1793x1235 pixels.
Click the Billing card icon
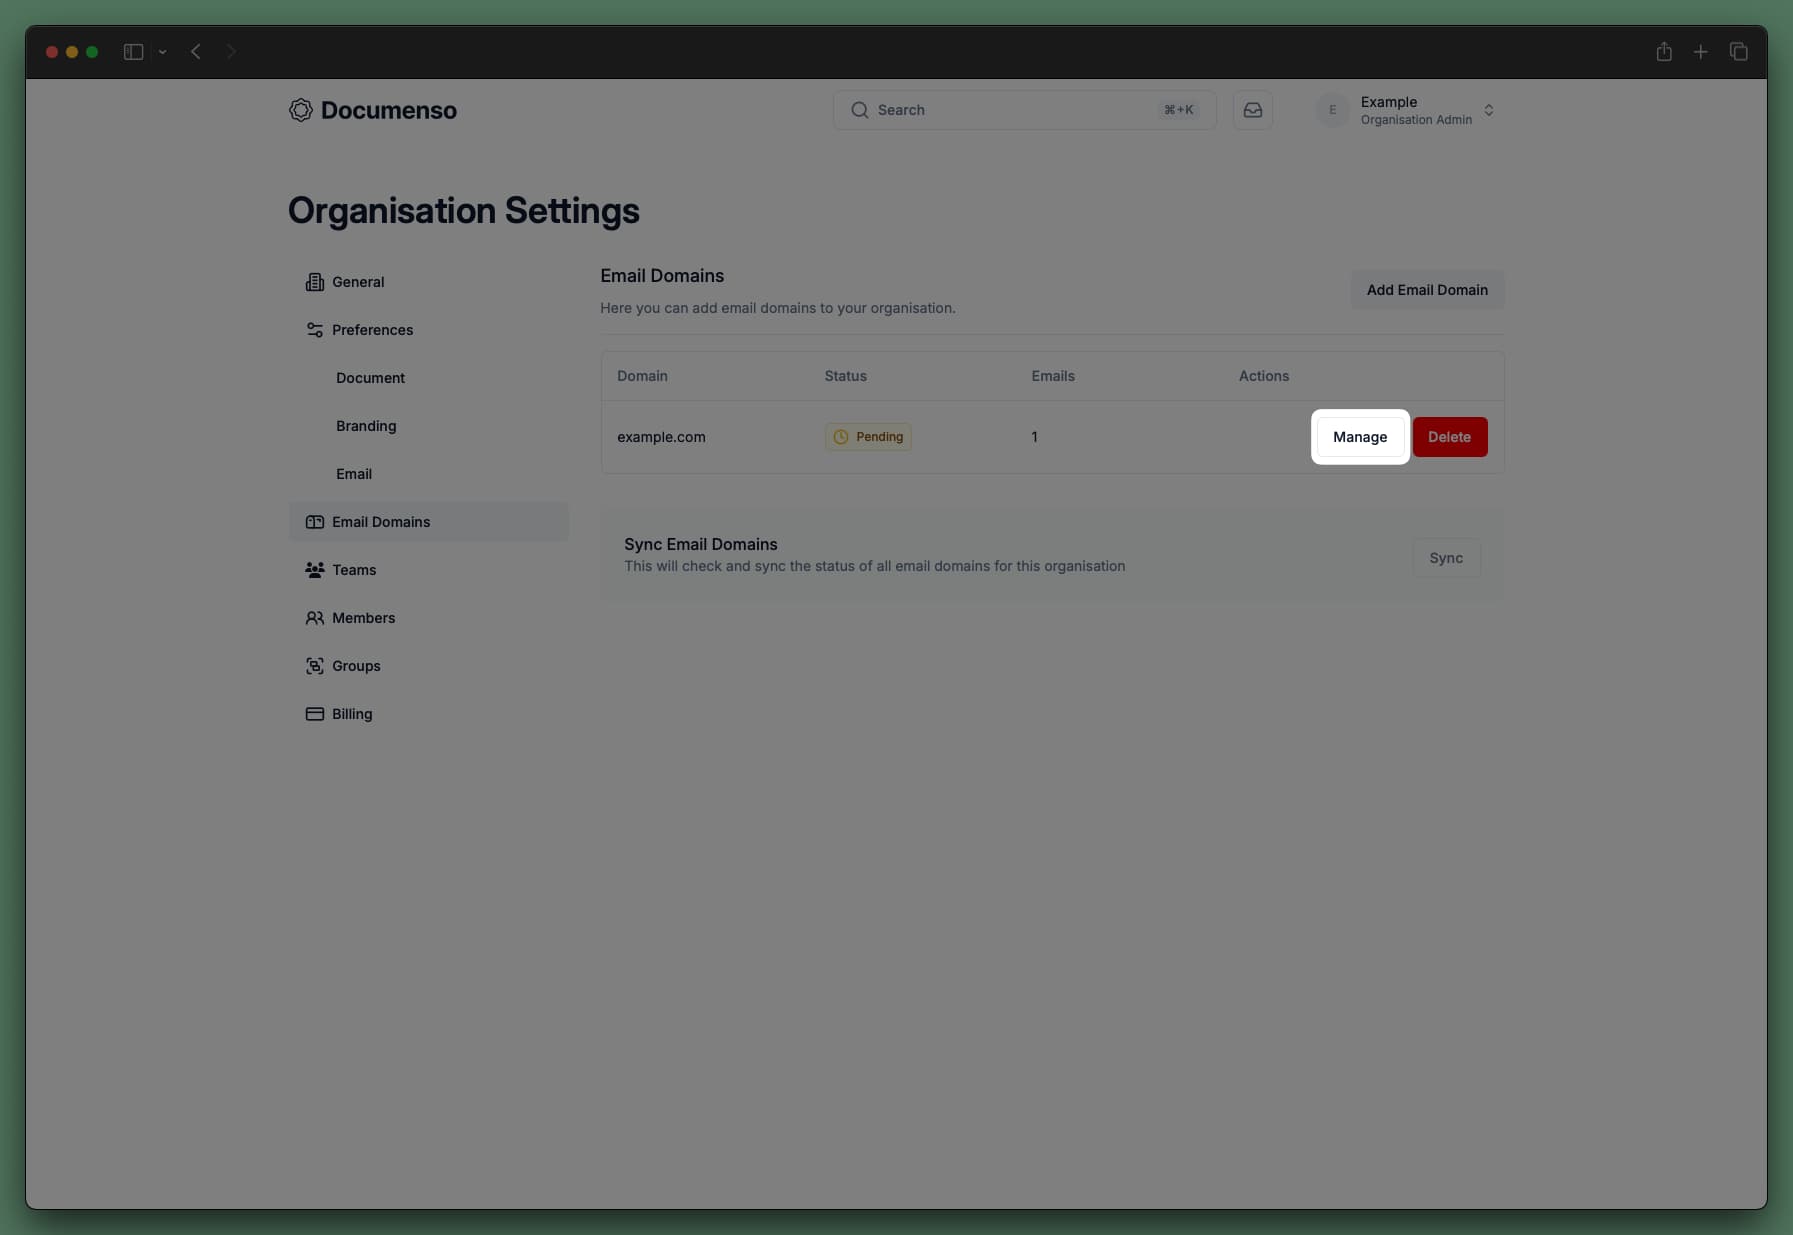click(315, 714)
